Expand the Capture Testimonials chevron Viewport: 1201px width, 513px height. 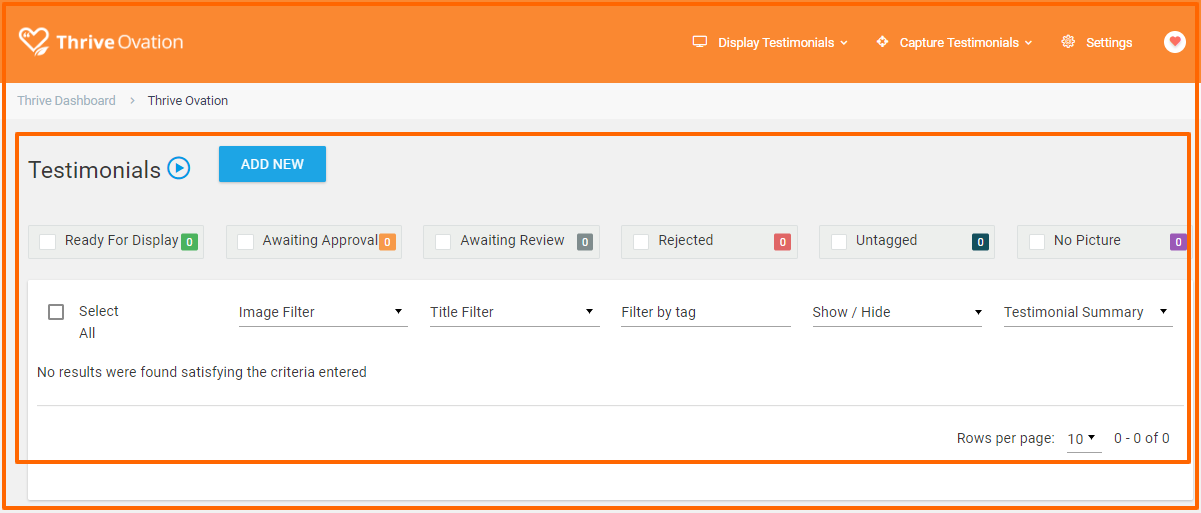pyautogui.click(x=1029, y=43)
